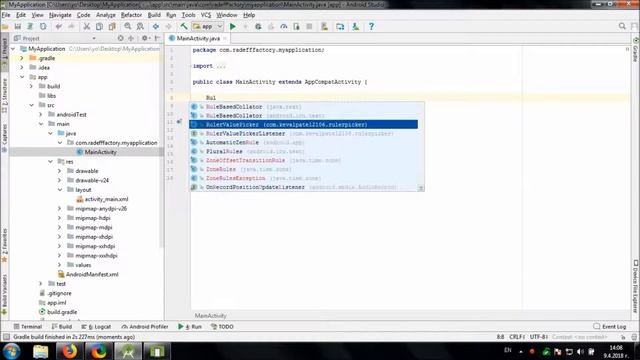Click the Hide Project panel icon
This screenshot has width=640, height=360.
[157, 38]
